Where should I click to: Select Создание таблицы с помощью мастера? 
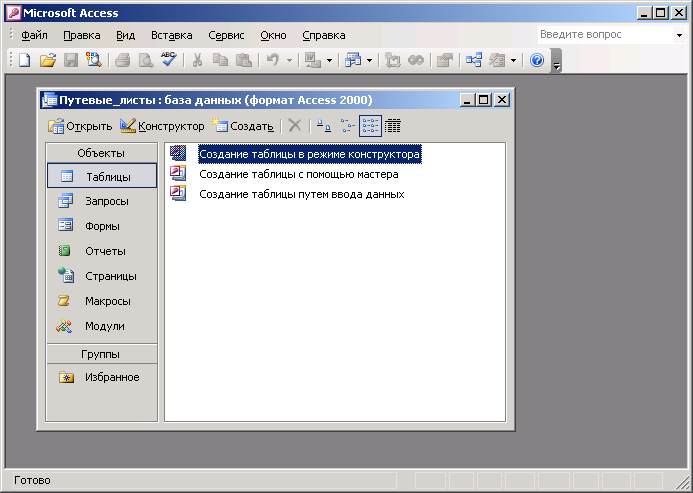pos(299,174)
